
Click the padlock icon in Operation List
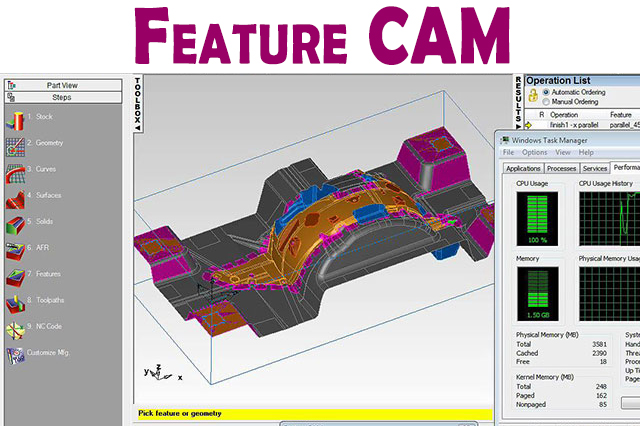tap(533, 96)
